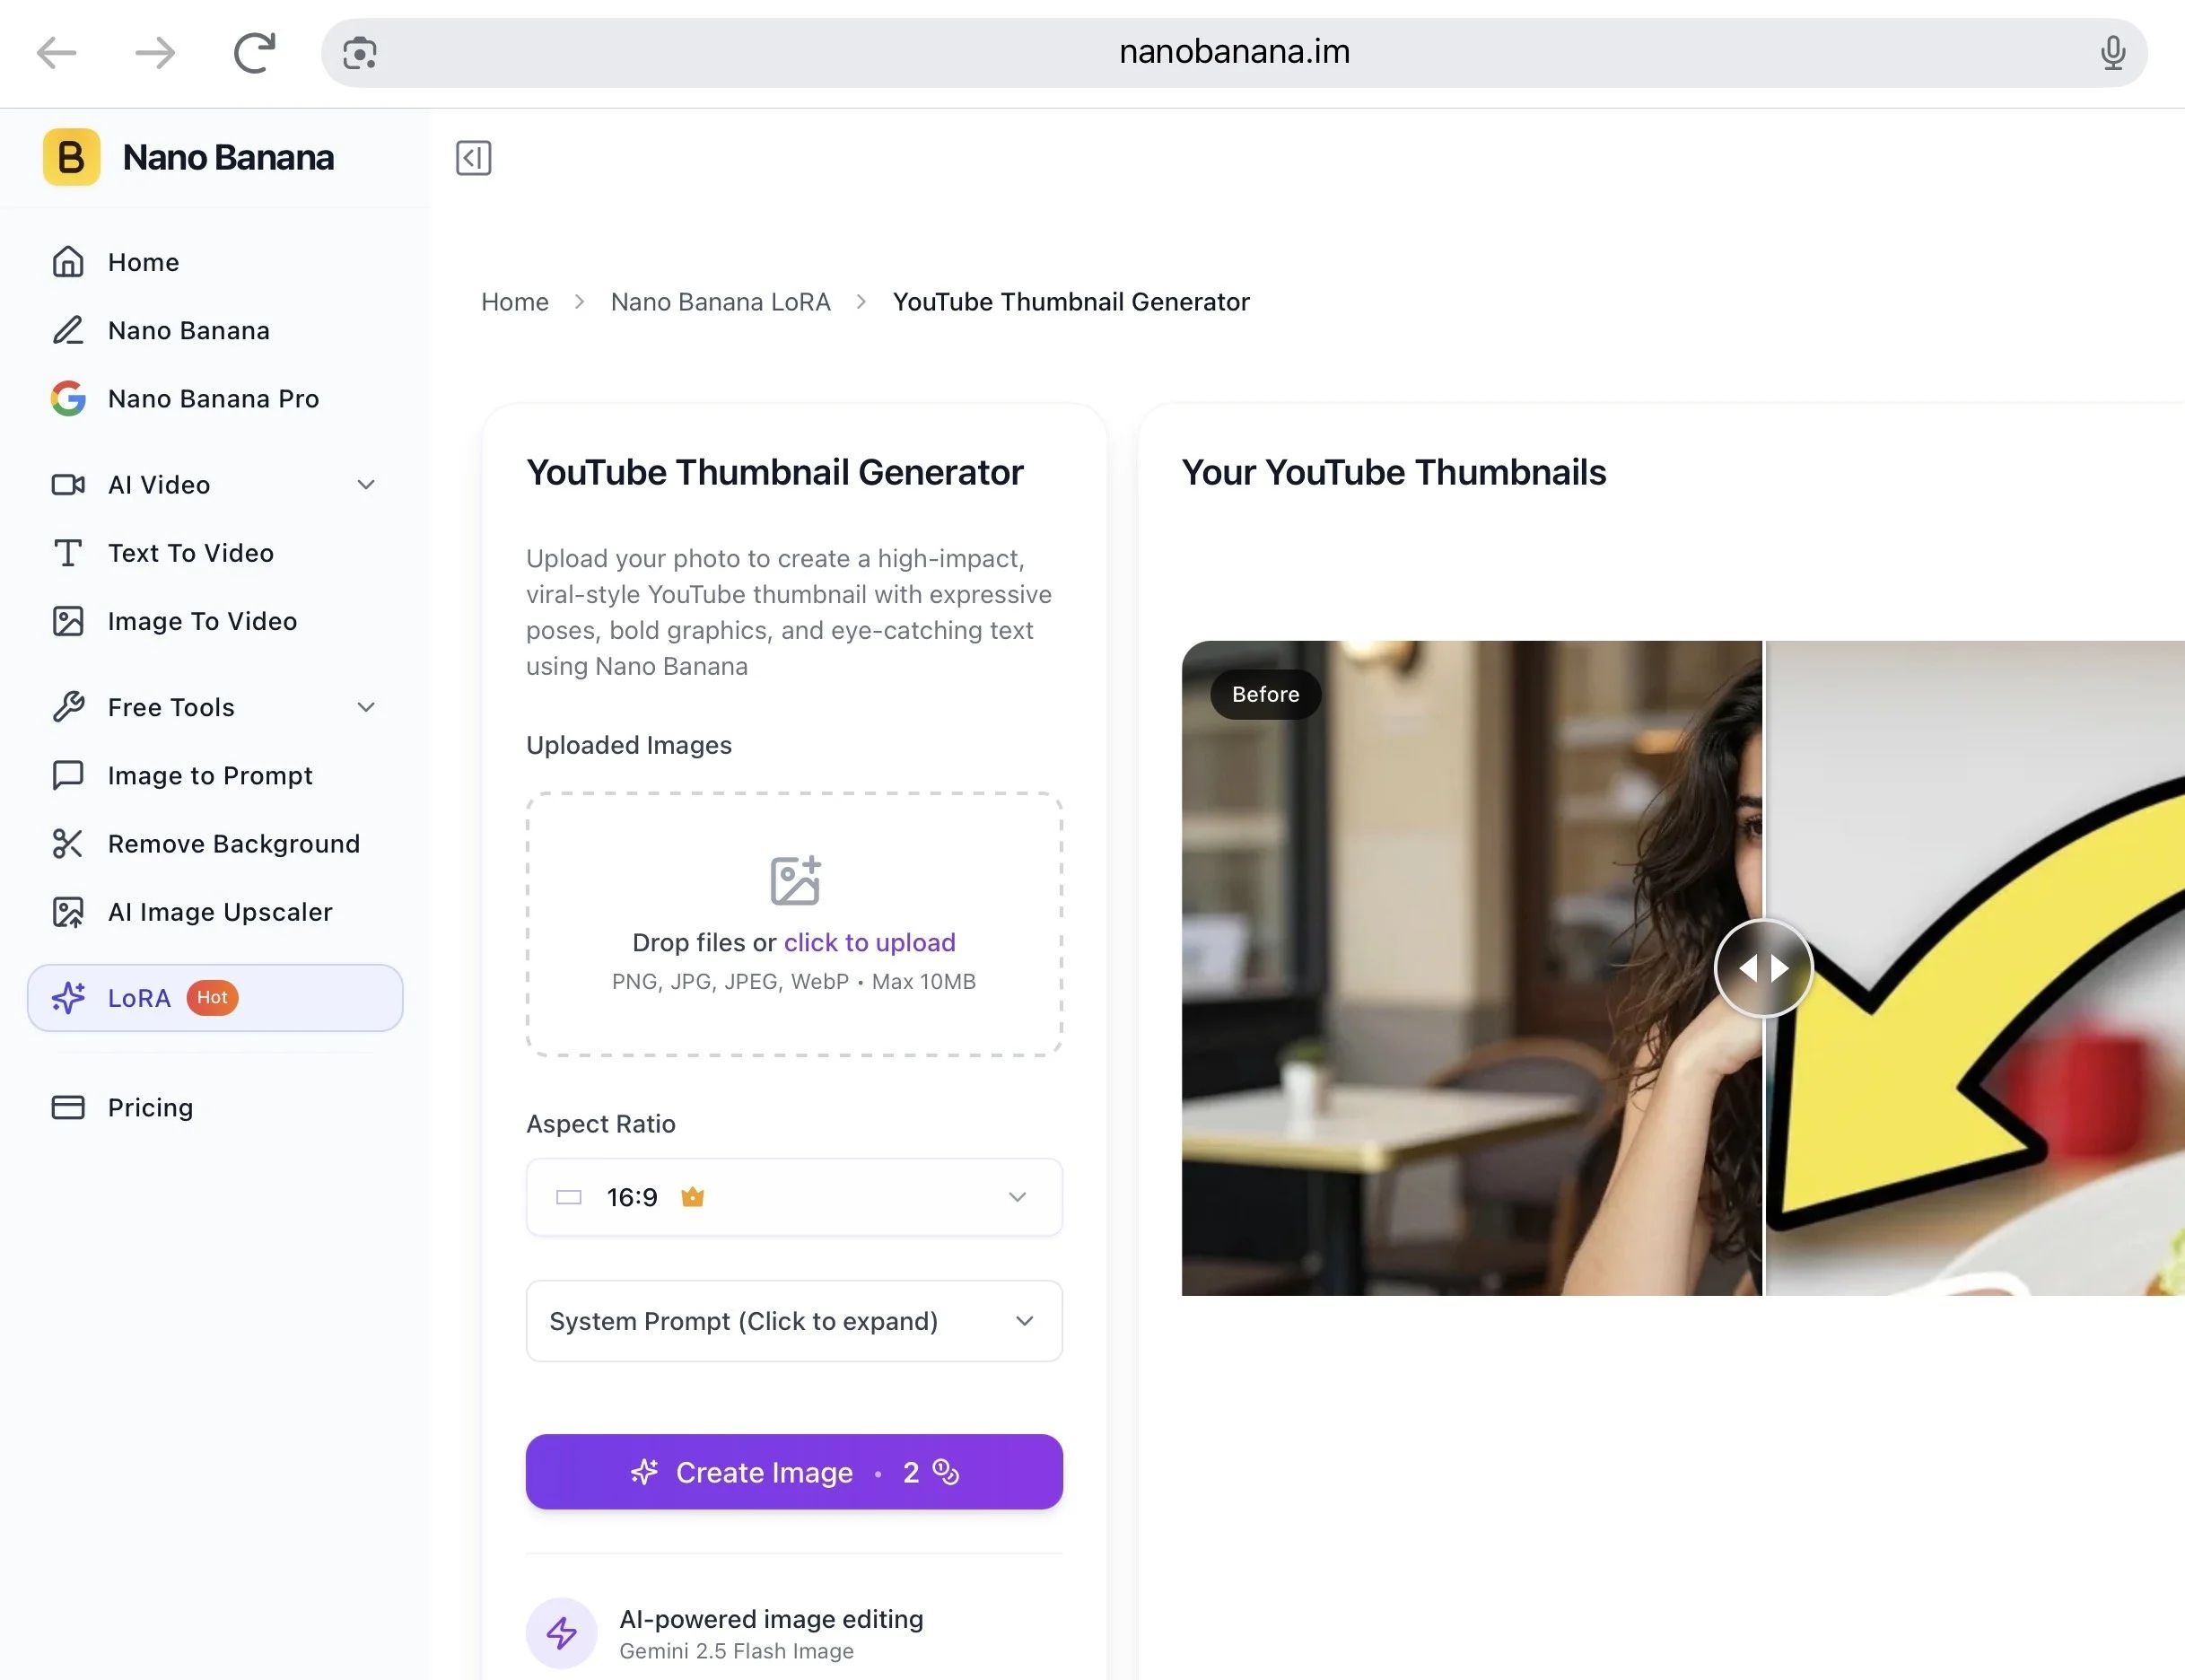
Task: Click the 'click to upload' link
Action: (869, 943)
